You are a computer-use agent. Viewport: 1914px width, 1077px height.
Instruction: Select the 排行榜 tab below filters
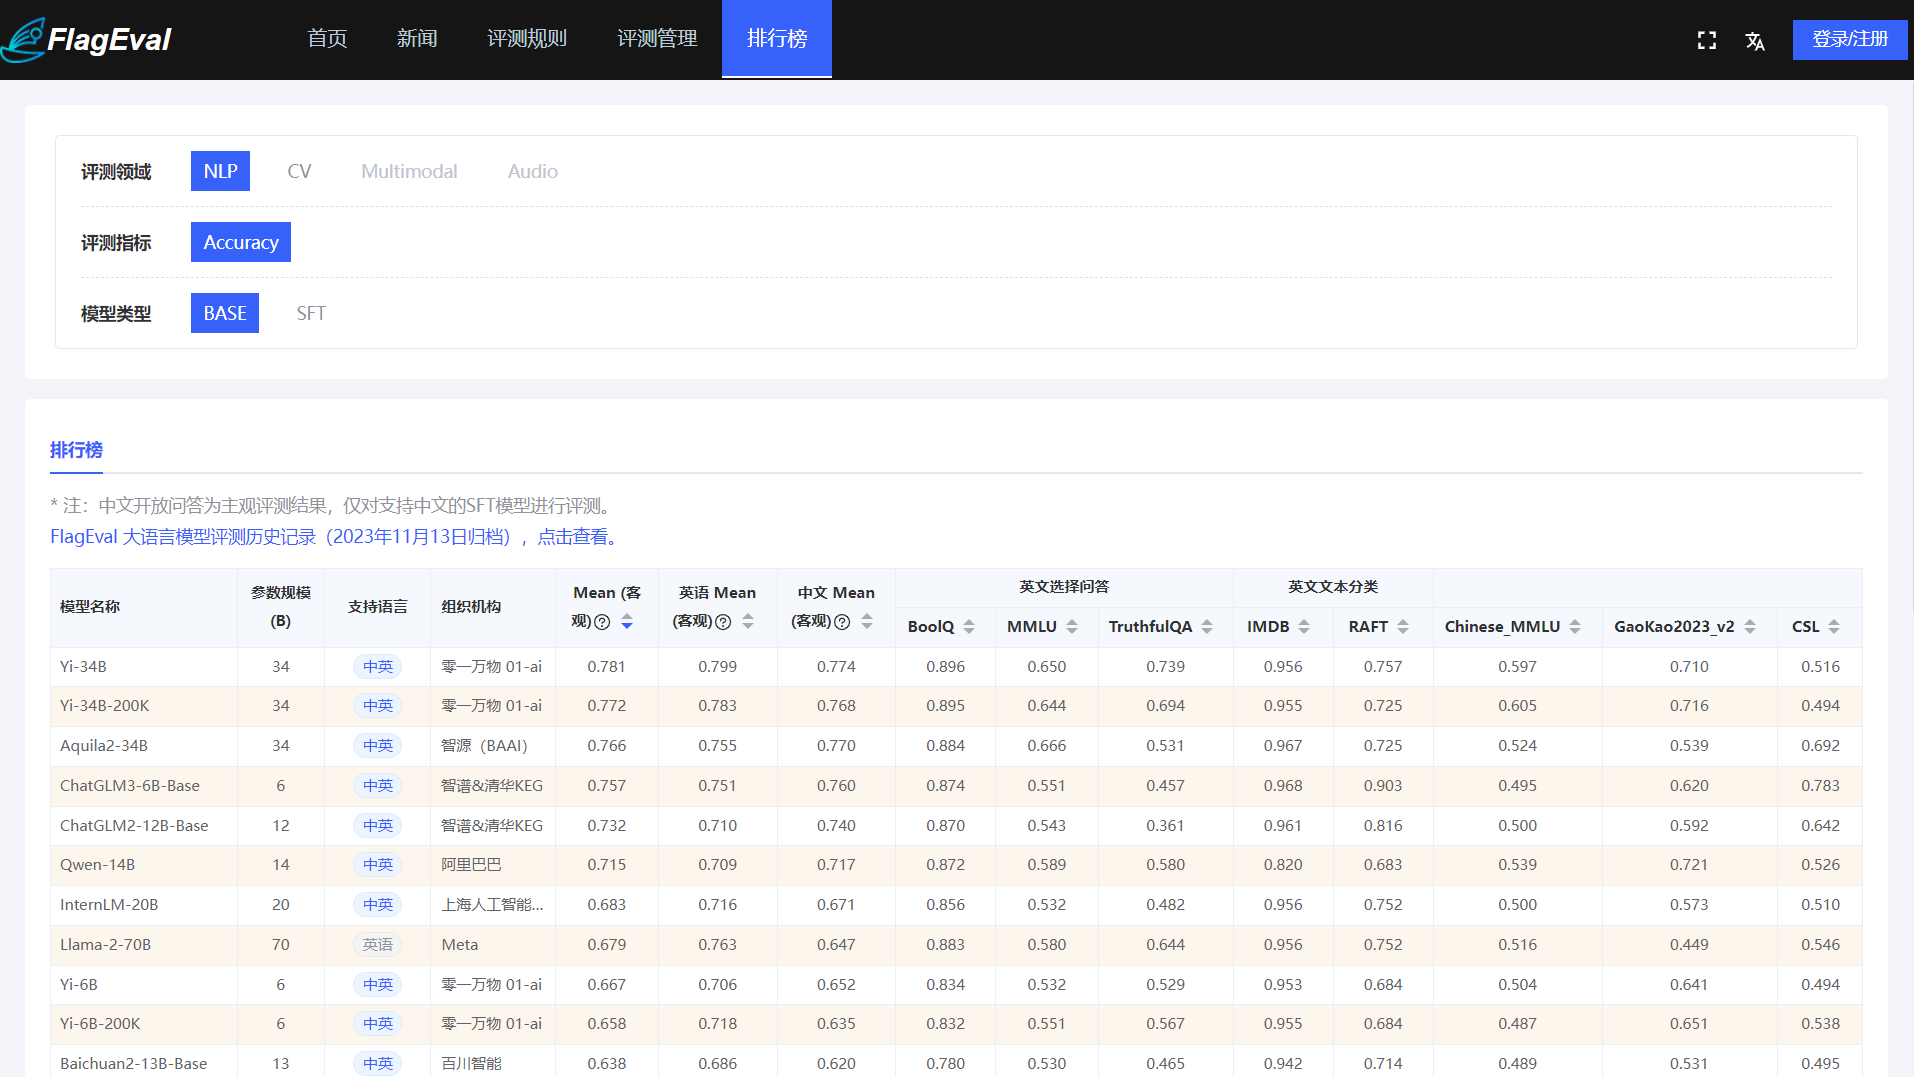(x=76, y=450)
